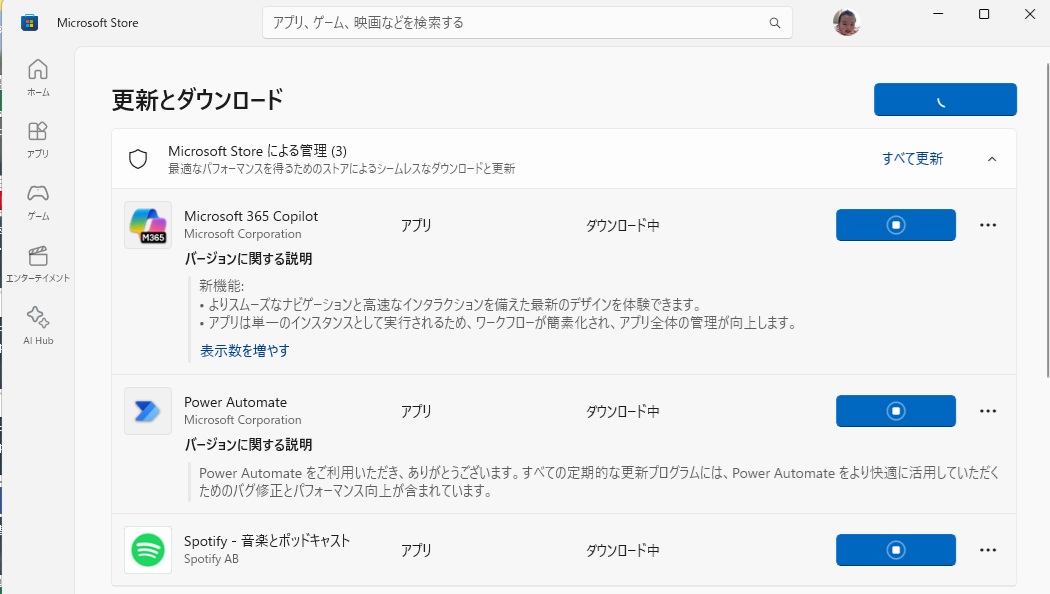
Task: Select the Spotify - 音楽とポッドキャスト title
Action: 267,541
